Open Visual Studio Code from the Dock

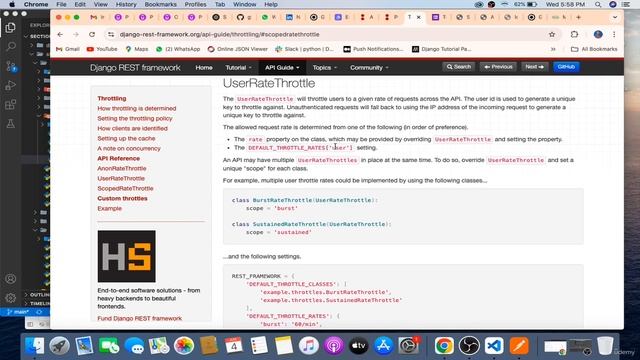click(494, 346)
